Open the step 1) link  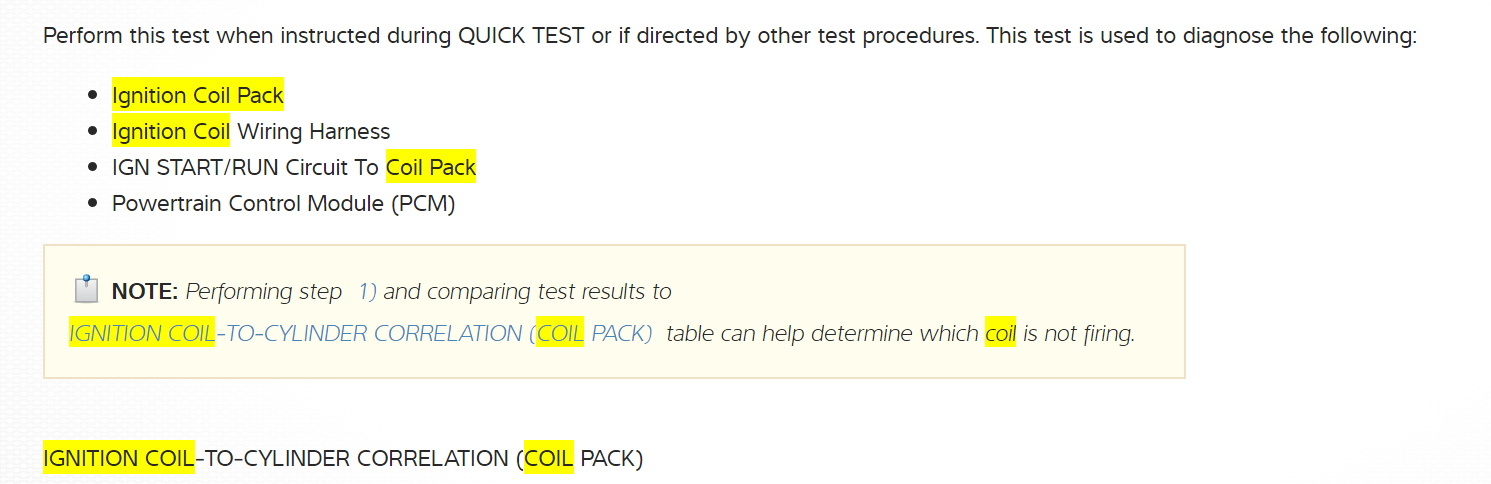(366, 292)
